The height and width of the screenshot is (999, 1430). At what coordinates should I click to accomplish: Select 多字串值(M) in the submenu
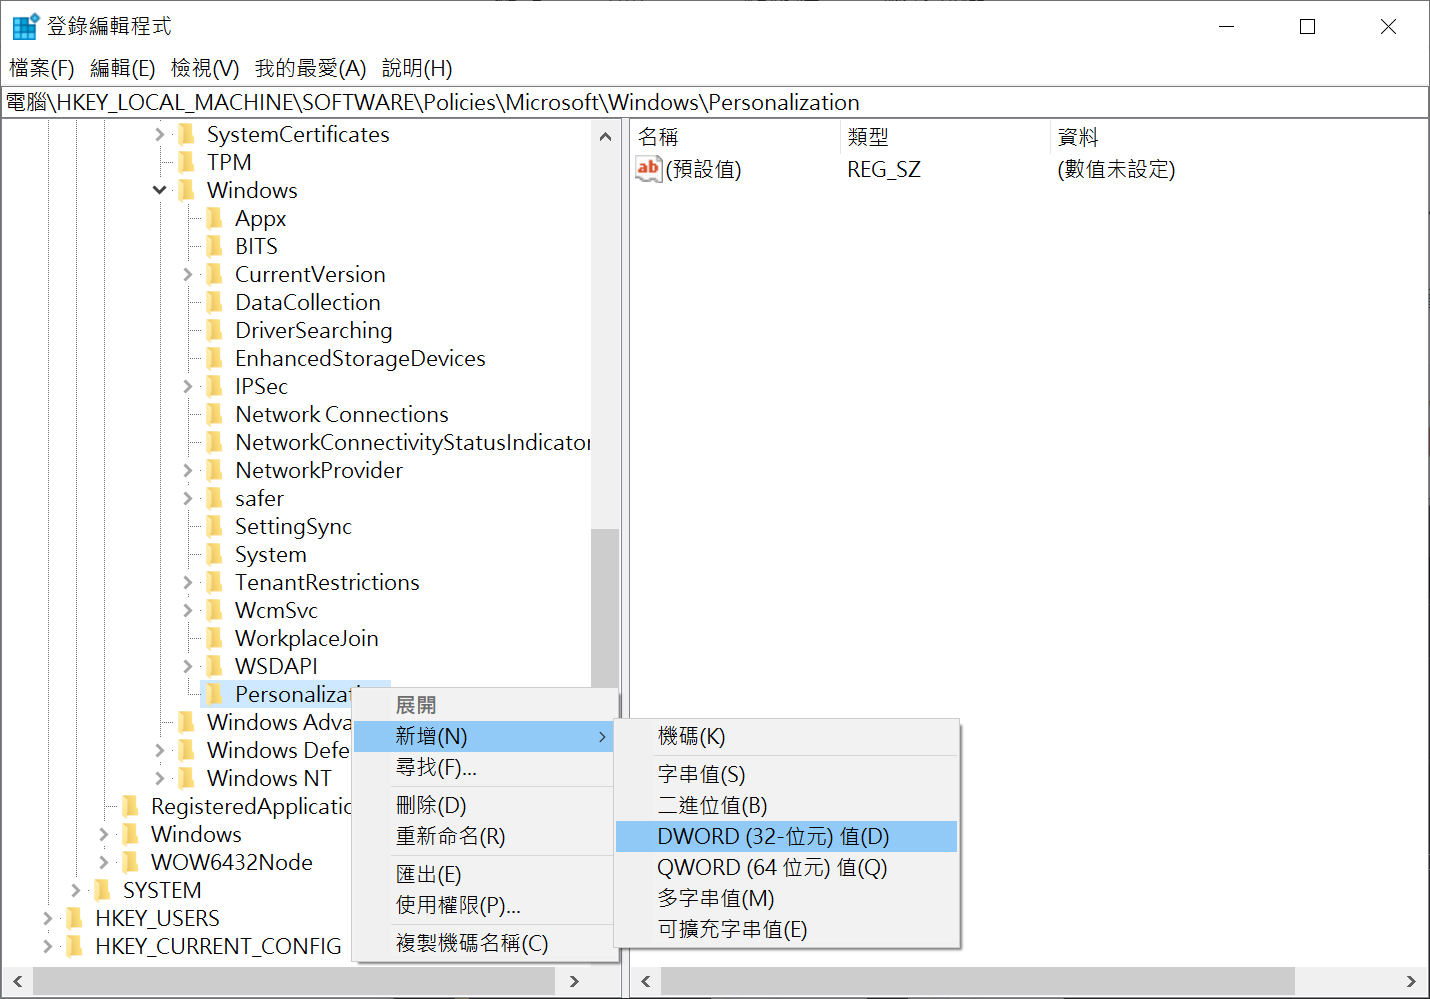point(787,899)
